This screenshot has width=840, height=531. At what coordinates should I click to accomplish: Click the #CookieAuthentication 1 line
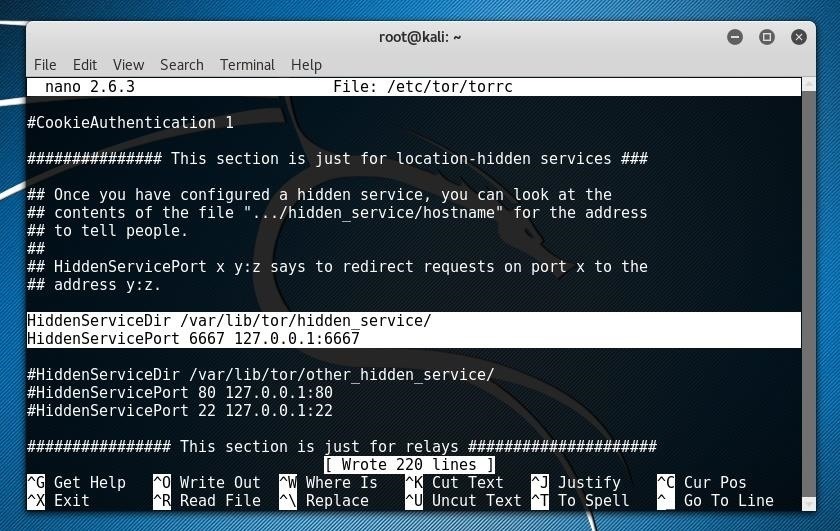click(130, 123)
